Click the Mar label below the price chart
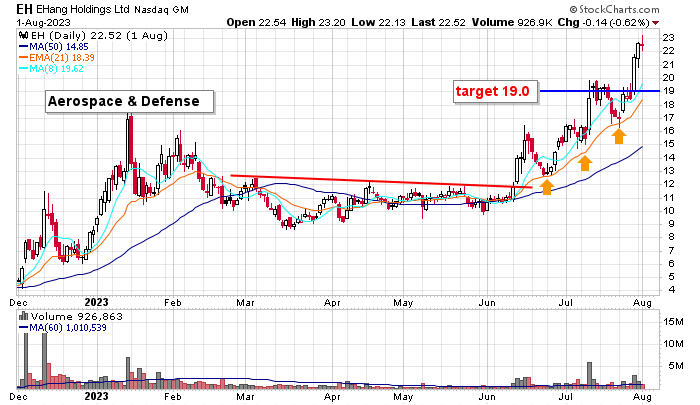The width and height of the screenshot is (700, 405). pos(245,303)
